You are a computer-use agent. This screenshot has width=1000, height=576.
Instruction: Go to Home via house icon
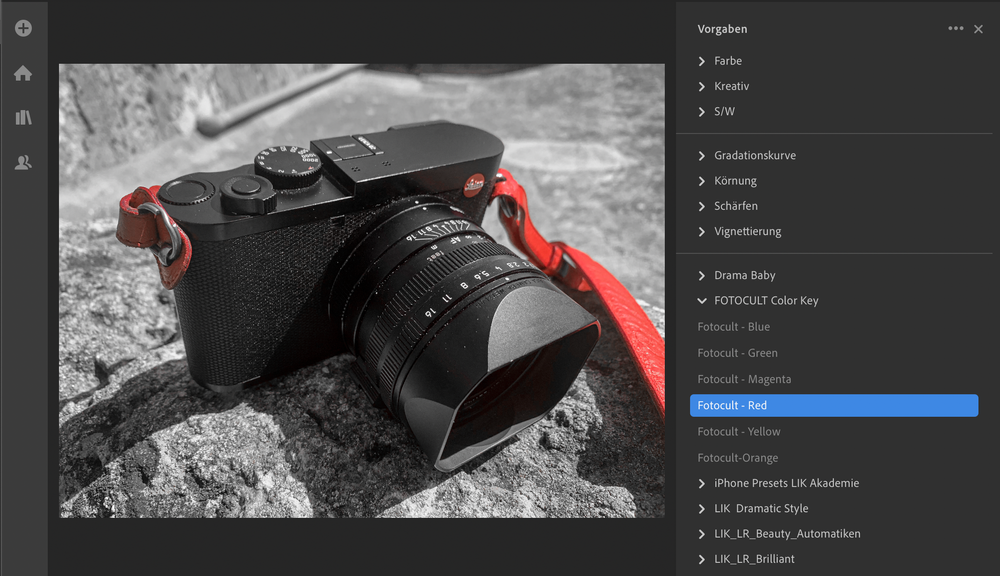click(x=23, y=73)
